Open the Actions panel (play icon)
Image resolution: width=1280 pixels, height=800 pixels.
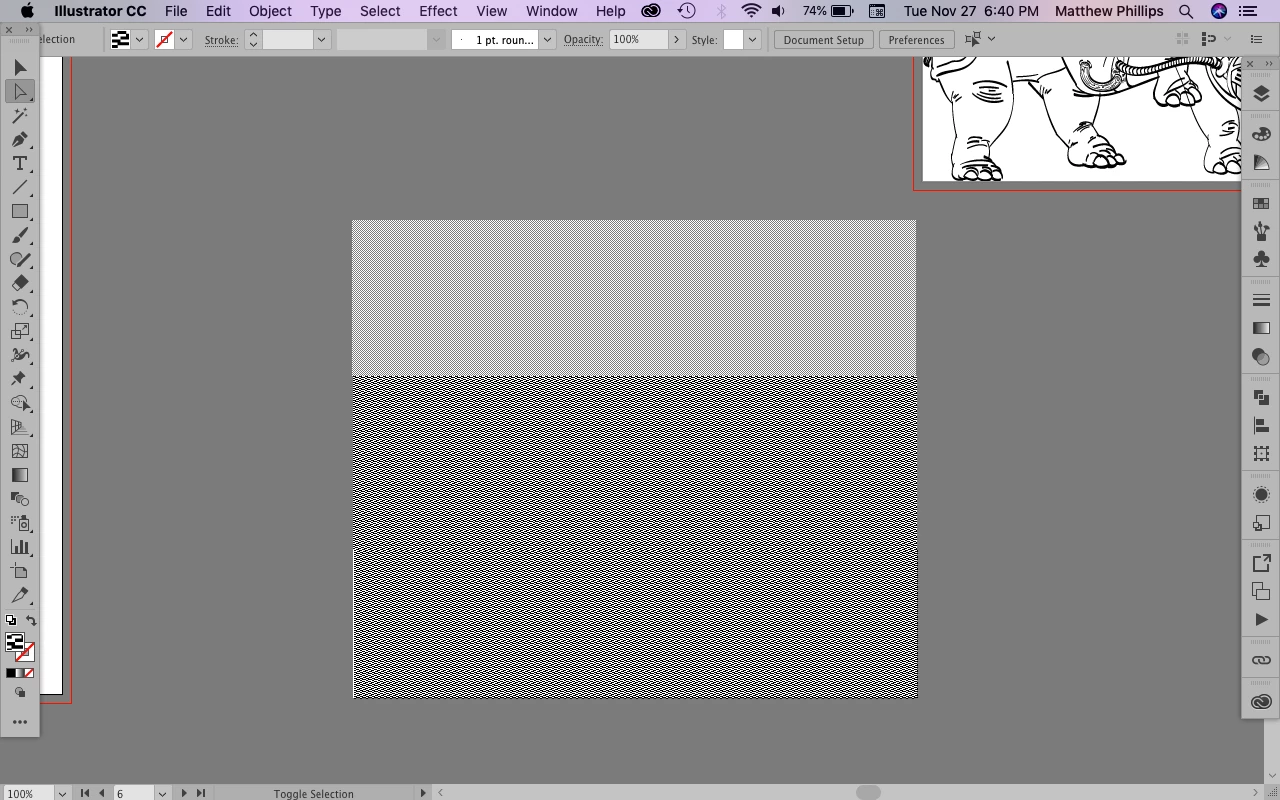(x=1261, y=620)
